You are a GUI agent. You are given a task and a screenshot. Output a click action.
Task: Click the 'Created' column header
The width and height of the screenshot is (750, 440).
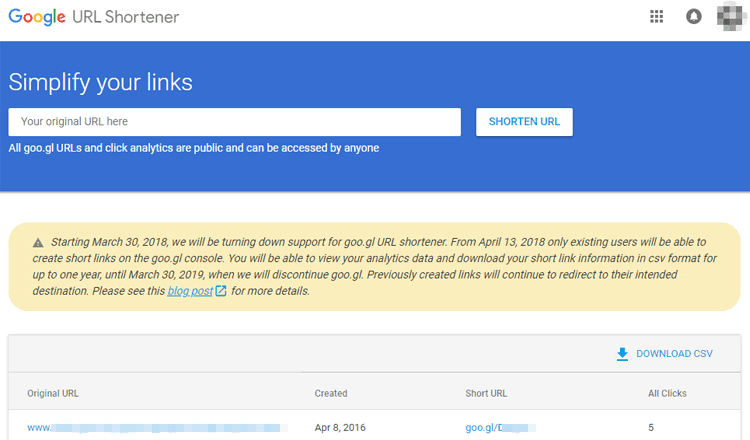click(331, 394)
